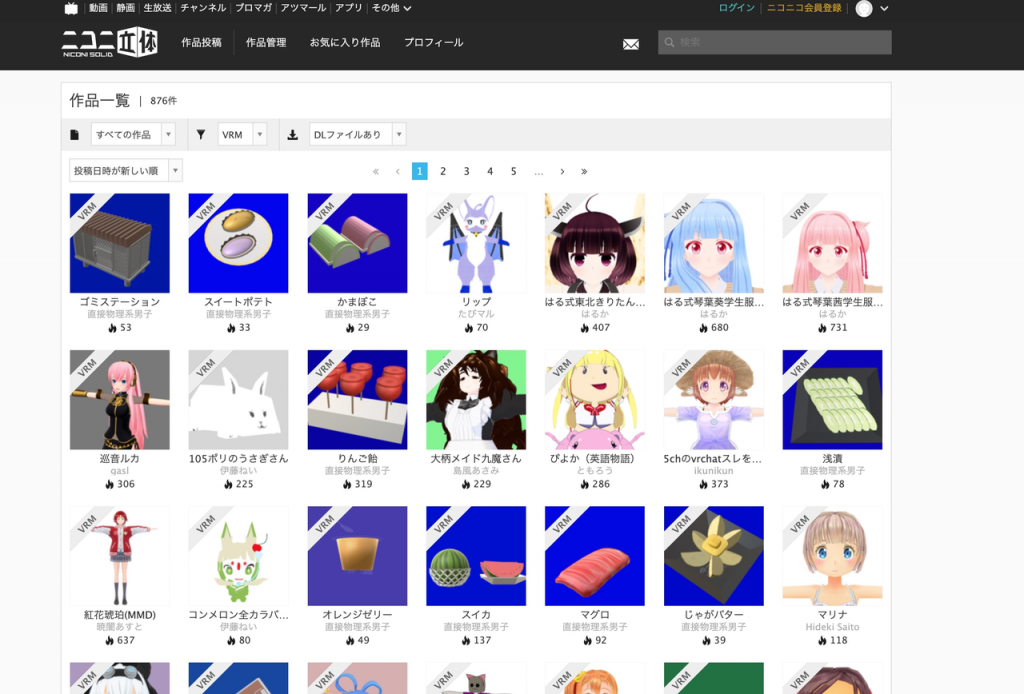Open 静画 in top bar
Image resolution: width=1024 pixels, height=694 pixels.
coord(125,8)
